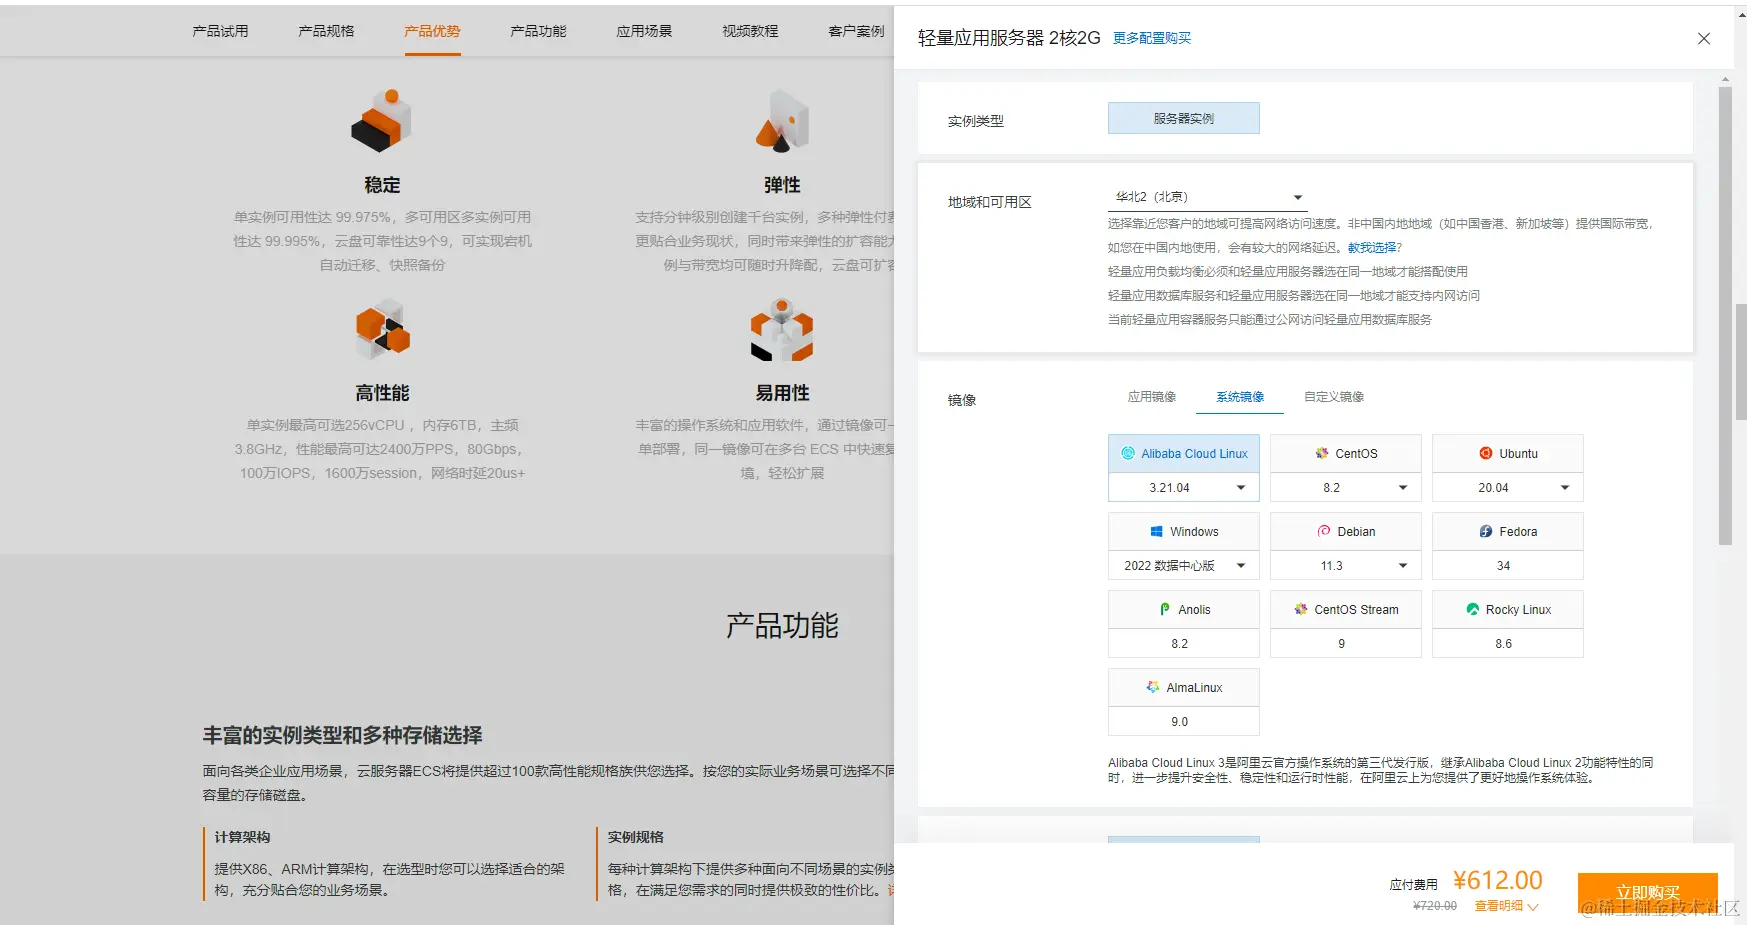Click the 立即购买 button

[x=1648, y=893]
